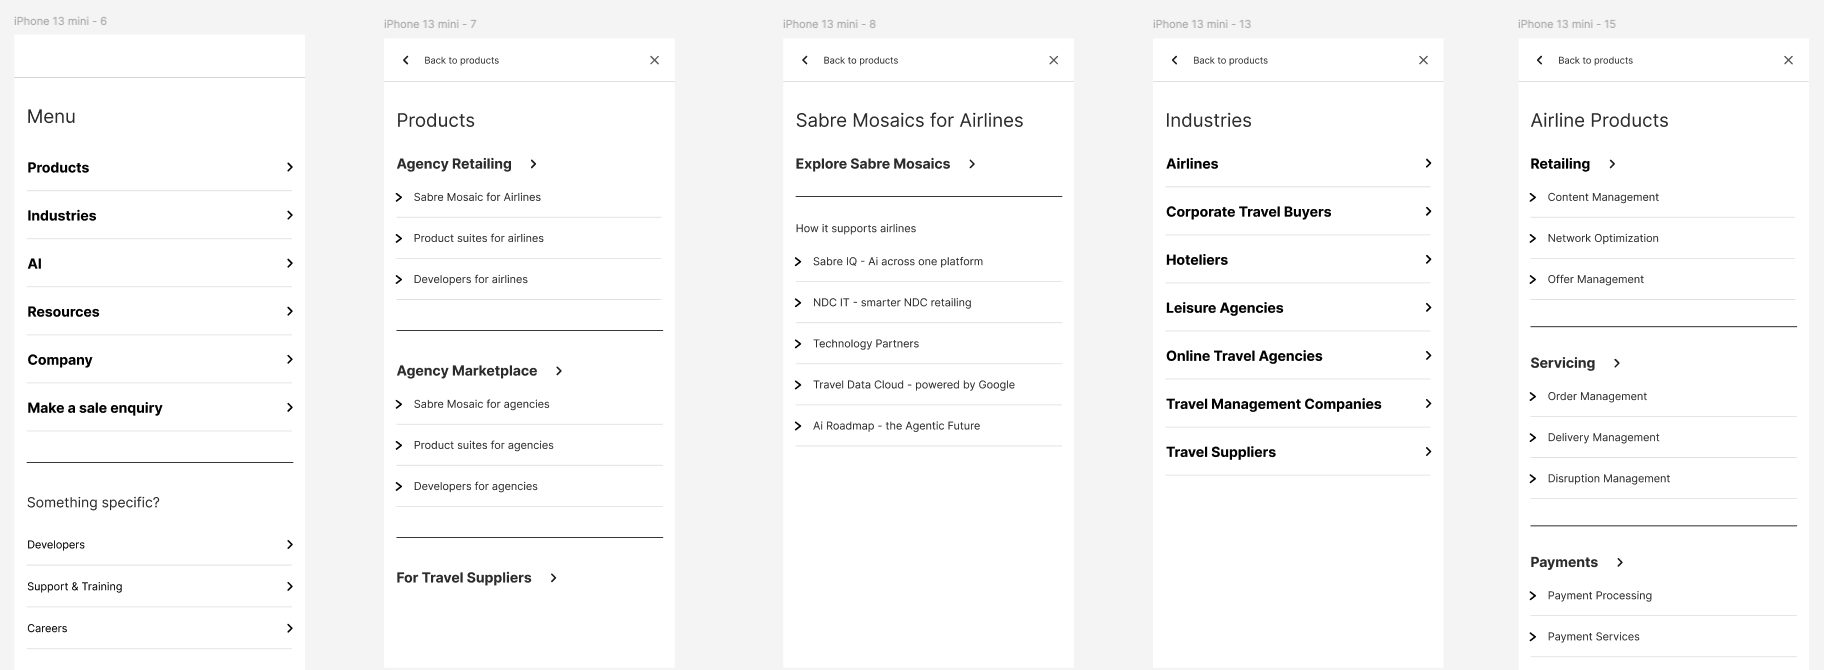
Task: Click Order Management under Servicing
Action: (x=1597, y=396)
